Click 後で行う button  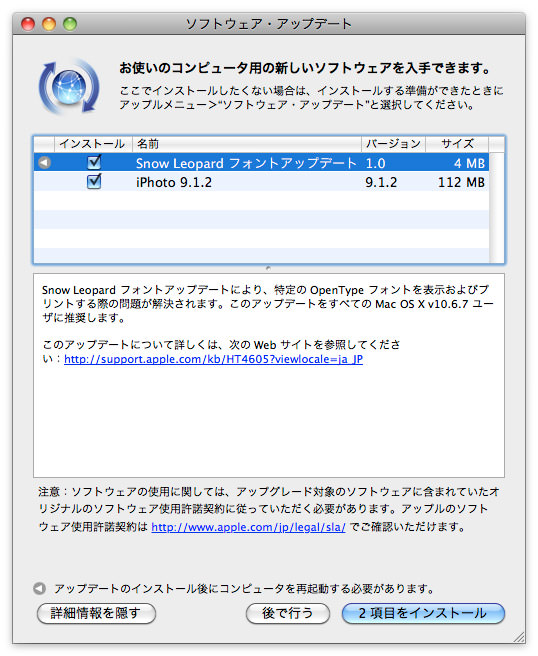point(287,613)
